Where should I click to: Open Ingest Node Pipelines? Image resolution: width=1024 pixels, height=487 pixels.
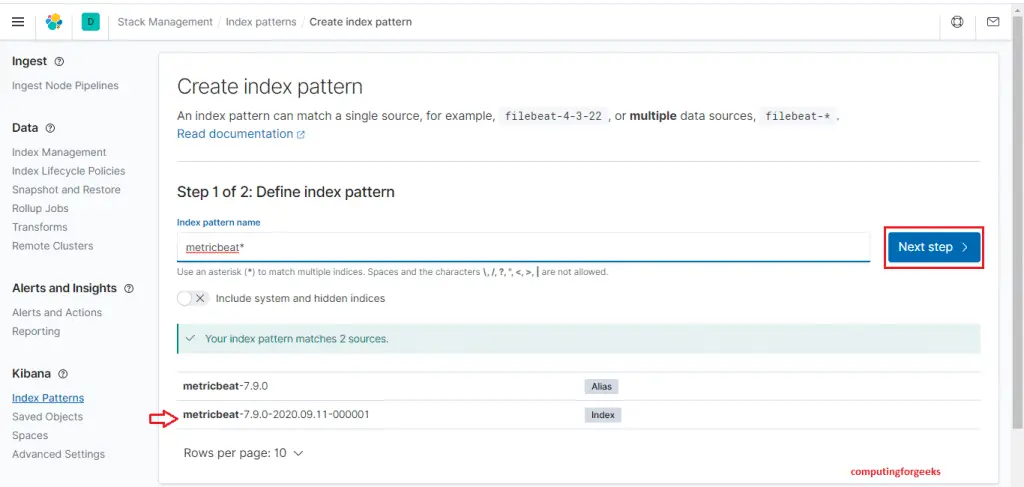65,86
